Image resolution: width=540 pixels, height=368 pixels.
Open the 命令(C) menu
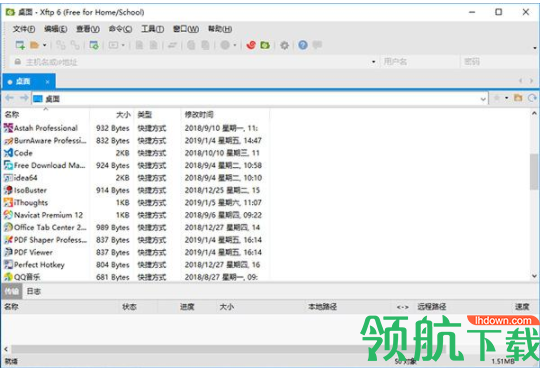(120, 29)
